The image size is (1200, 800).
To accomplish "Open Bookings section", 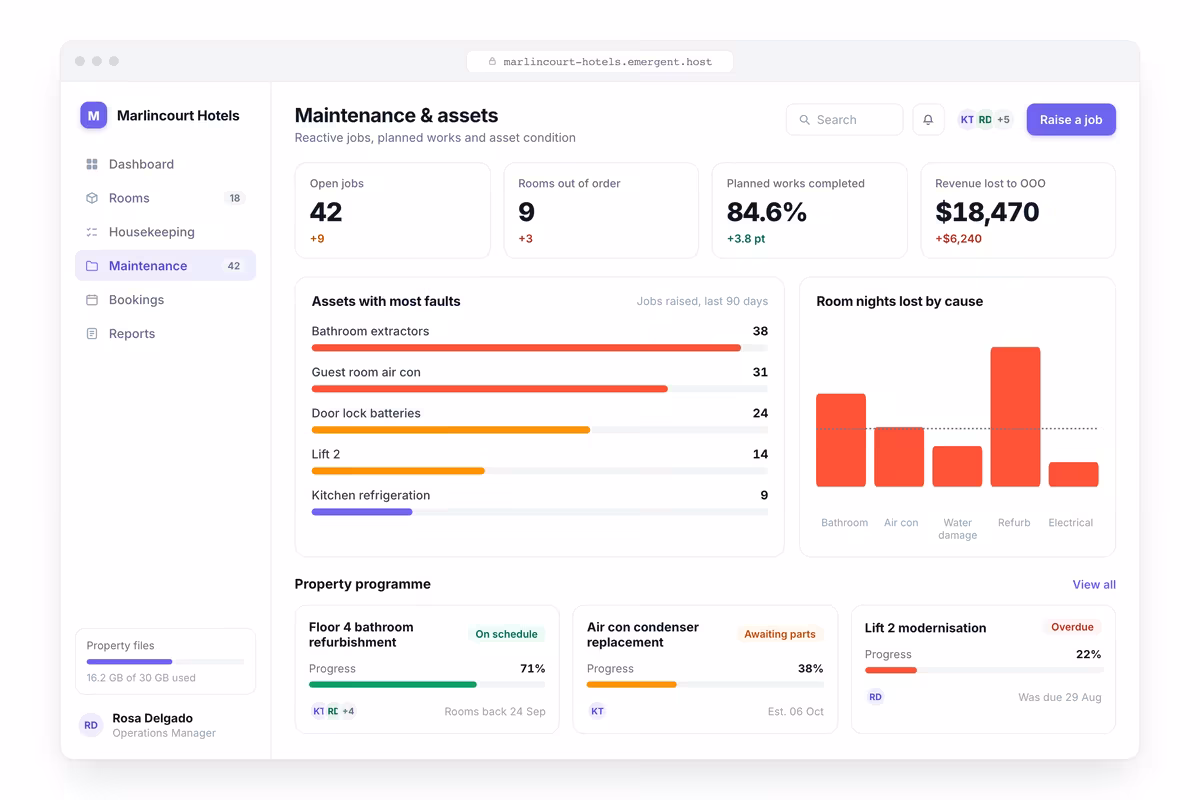I will tap(165, 300).
